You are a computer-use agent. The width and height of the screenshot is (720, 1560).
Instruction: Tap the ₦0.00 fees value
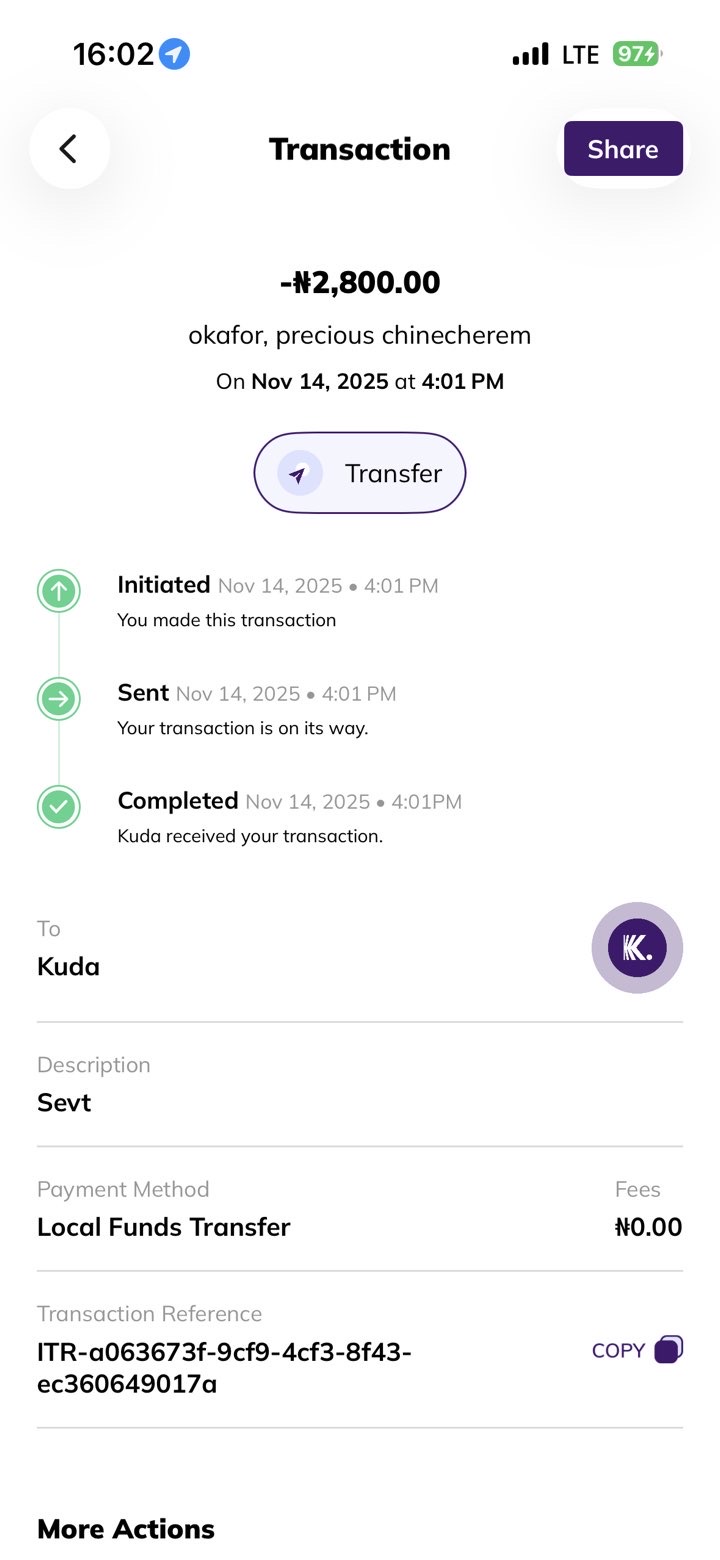tap(648, 1227)
